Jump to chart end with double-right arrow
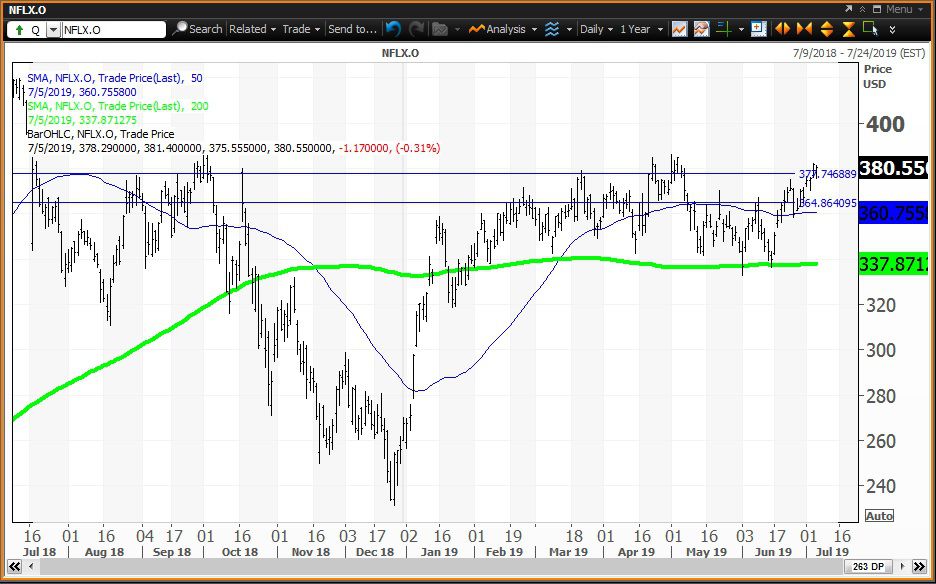 pyautogui.click(x=920, y=565)
